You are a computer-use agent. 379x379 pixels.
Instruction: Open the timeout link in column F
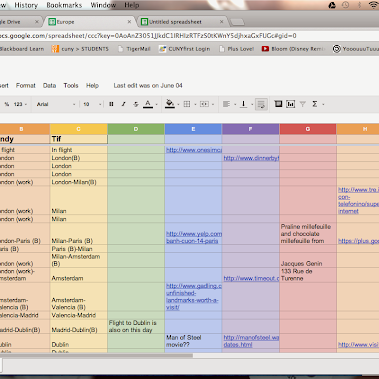(x=251, y=278)
